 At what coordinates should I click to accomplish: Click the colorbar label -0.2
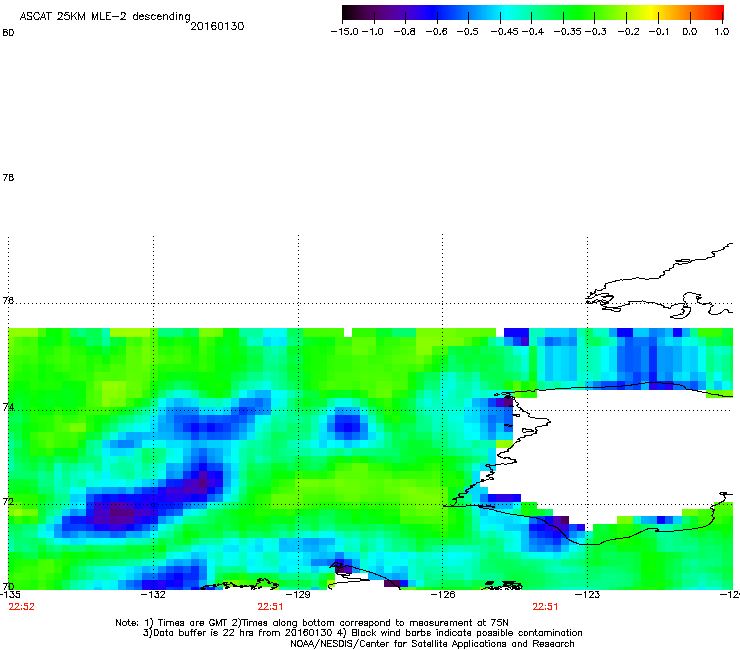click(x=629, y=32)
